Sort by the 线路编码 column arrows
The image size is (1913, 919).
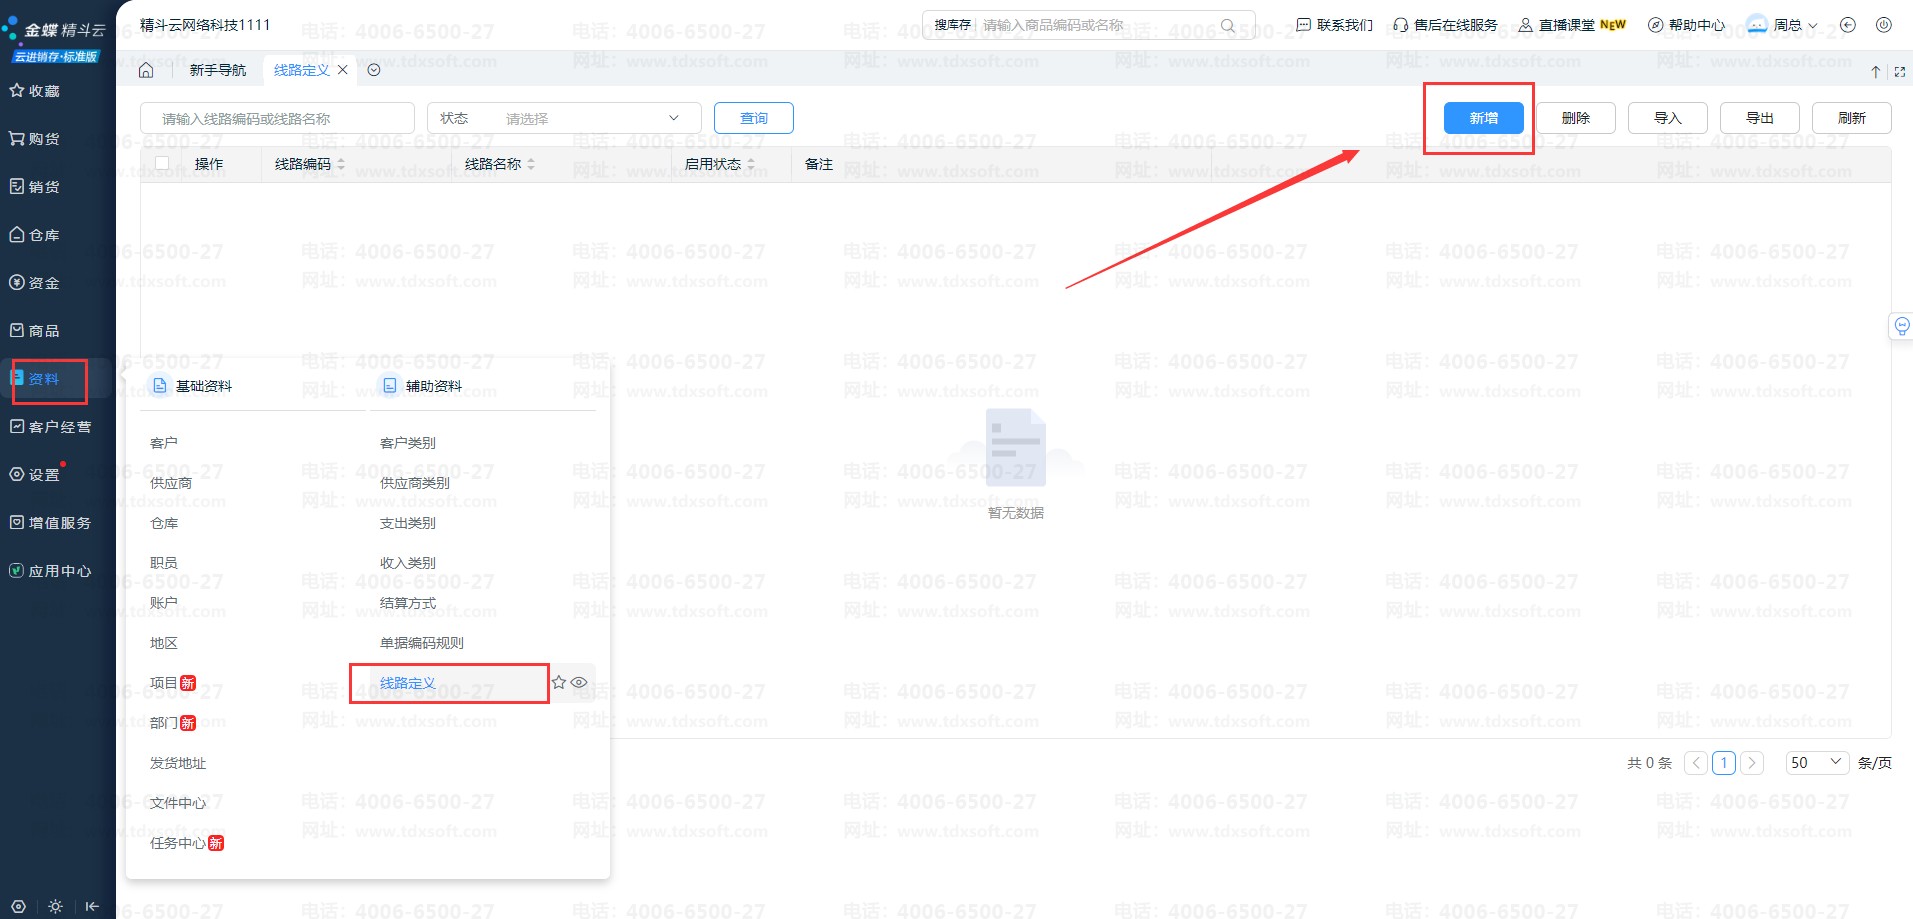coord(341,164)
